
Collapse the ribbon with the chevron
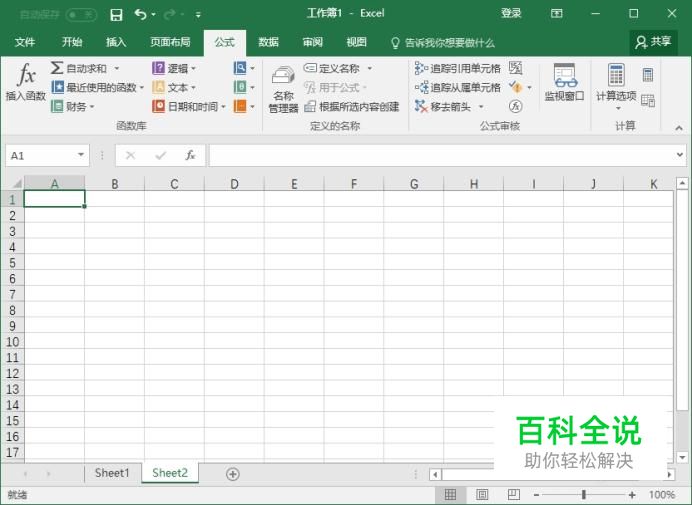point(679,128)
